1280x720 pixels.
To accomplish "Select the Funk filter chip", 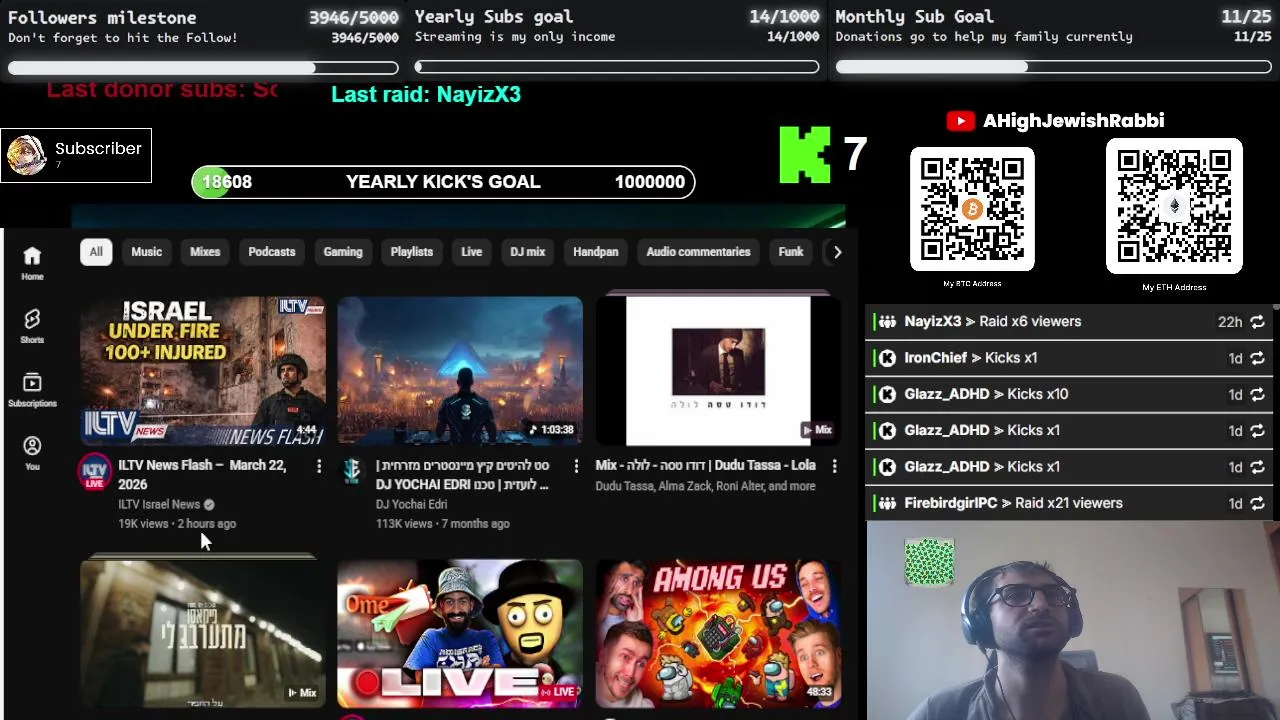I will (791, 252).
